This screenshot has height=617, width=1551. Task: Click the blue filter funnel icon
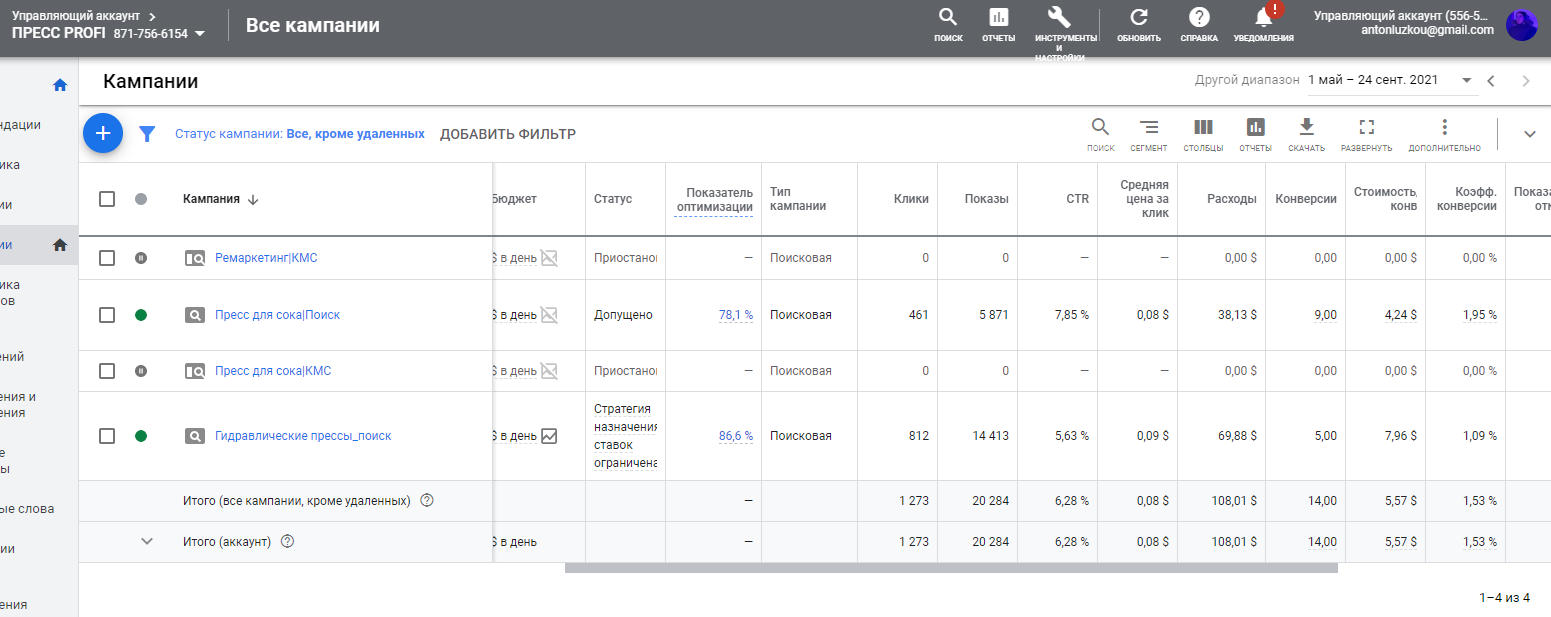pyautogui.click(x=147, y=134)
